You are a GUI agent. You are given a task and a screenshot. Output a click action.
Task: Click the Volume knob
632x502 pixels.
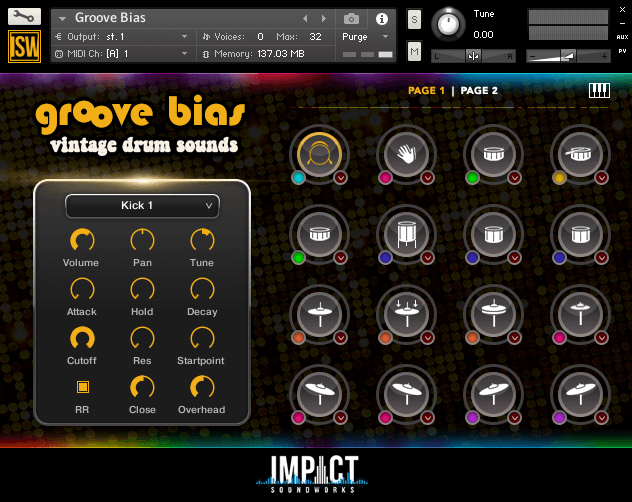82,241
